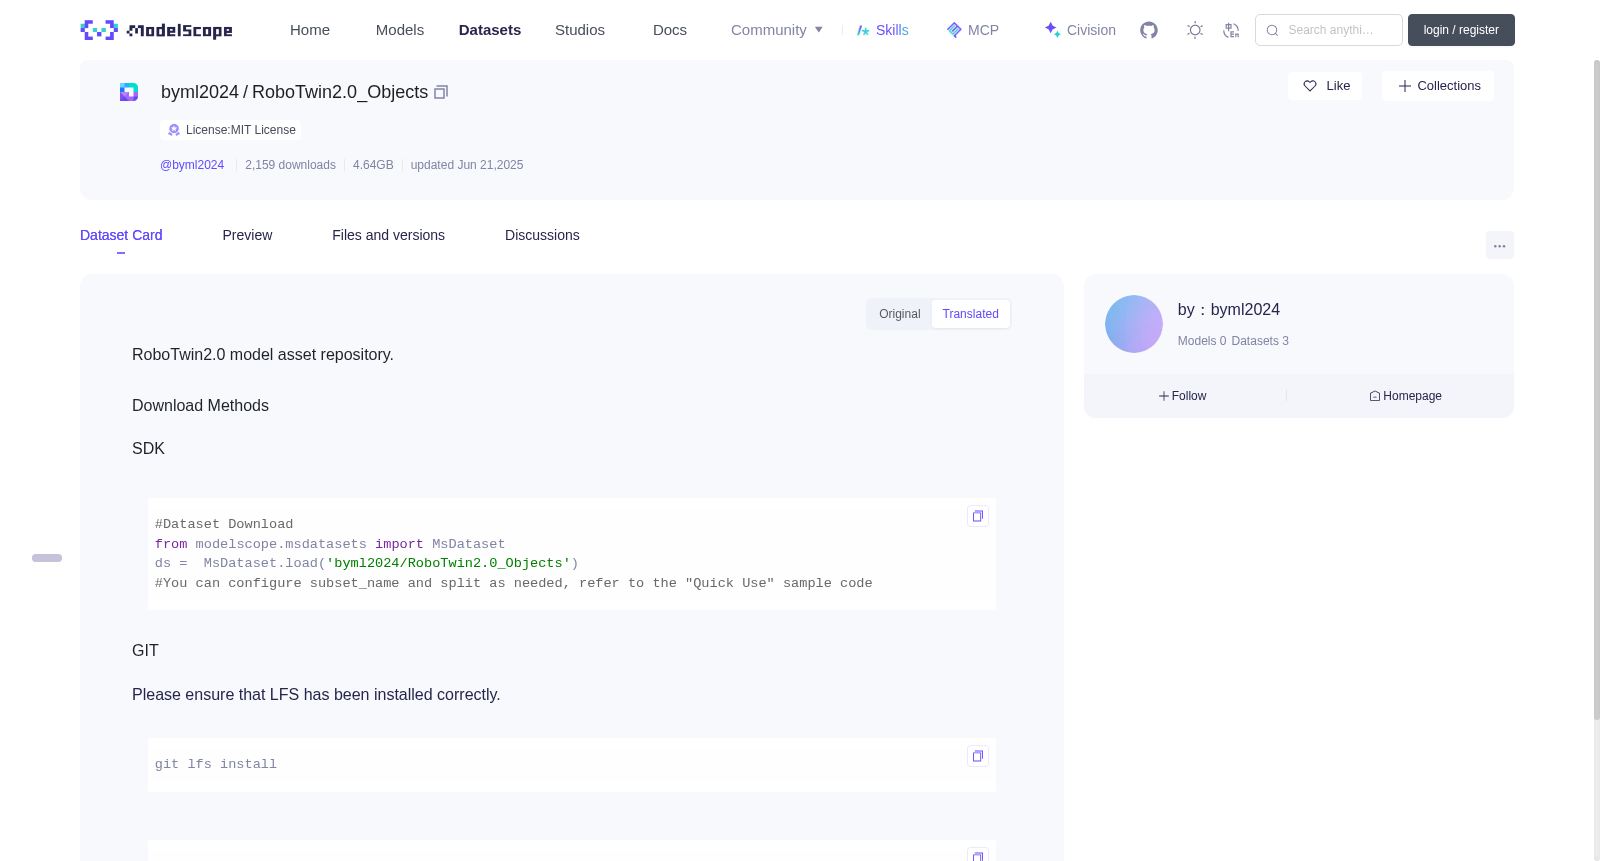The width and height of the screenshot is (1600, 861).
Task: Open the three-dots more options button
Action: click(x=1500, y=245)
